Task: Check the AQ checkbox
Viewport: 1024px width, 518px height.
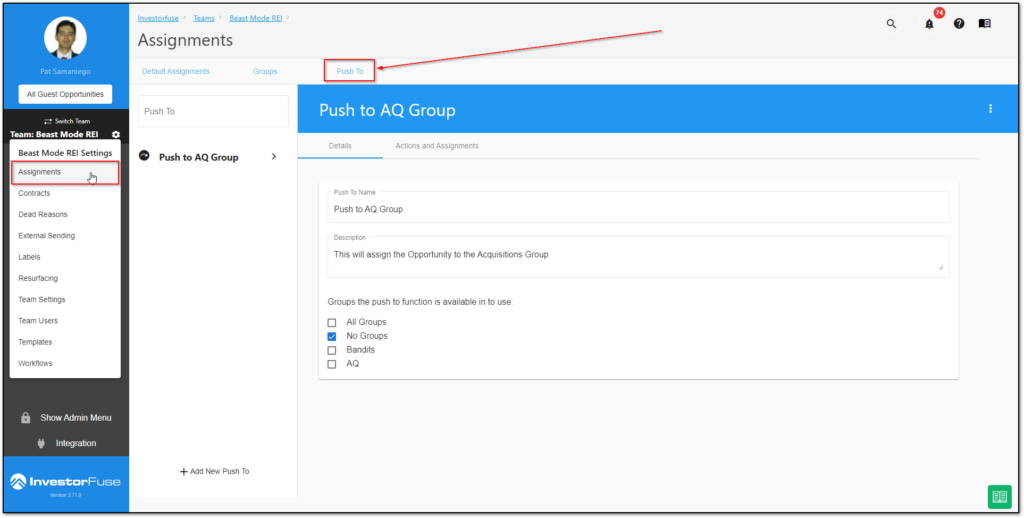Action: coord(332,364)
